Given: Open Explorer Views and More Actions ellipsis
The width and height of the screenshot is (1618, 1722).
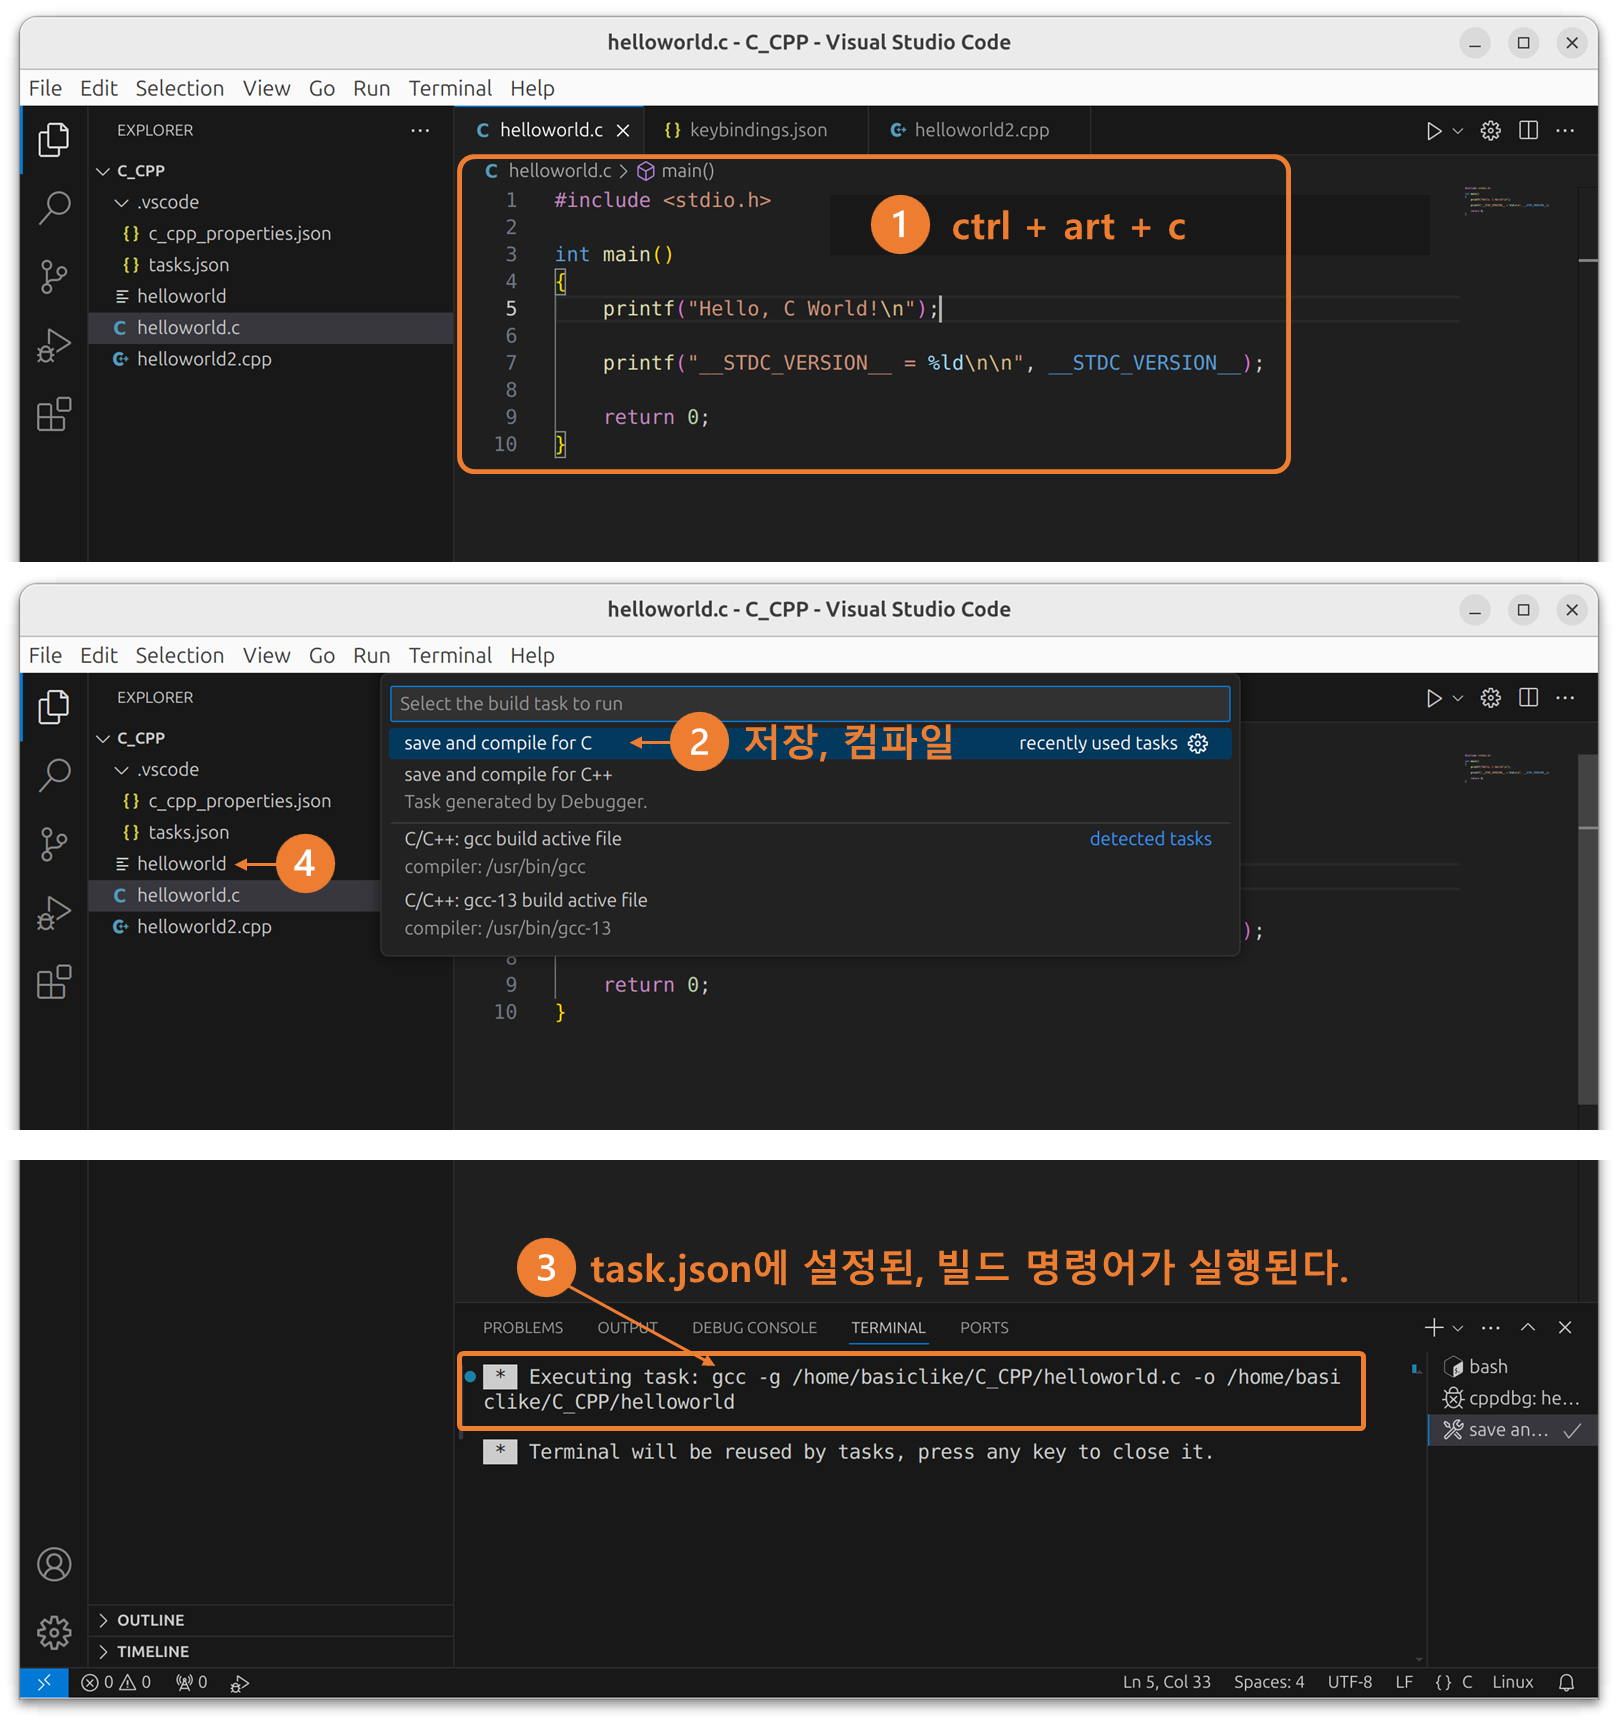Looking at the screenshot, I should (420, 130).
